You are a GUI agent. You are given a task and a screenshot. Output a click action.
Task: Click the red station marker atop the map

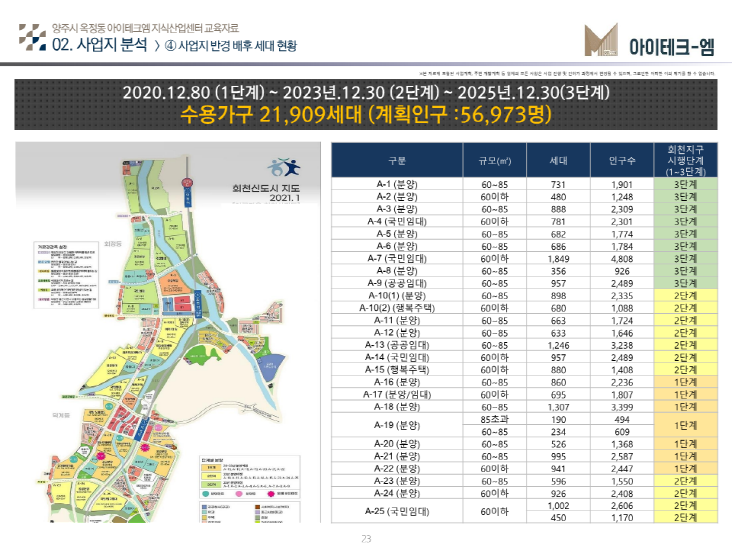click(186, 182)
